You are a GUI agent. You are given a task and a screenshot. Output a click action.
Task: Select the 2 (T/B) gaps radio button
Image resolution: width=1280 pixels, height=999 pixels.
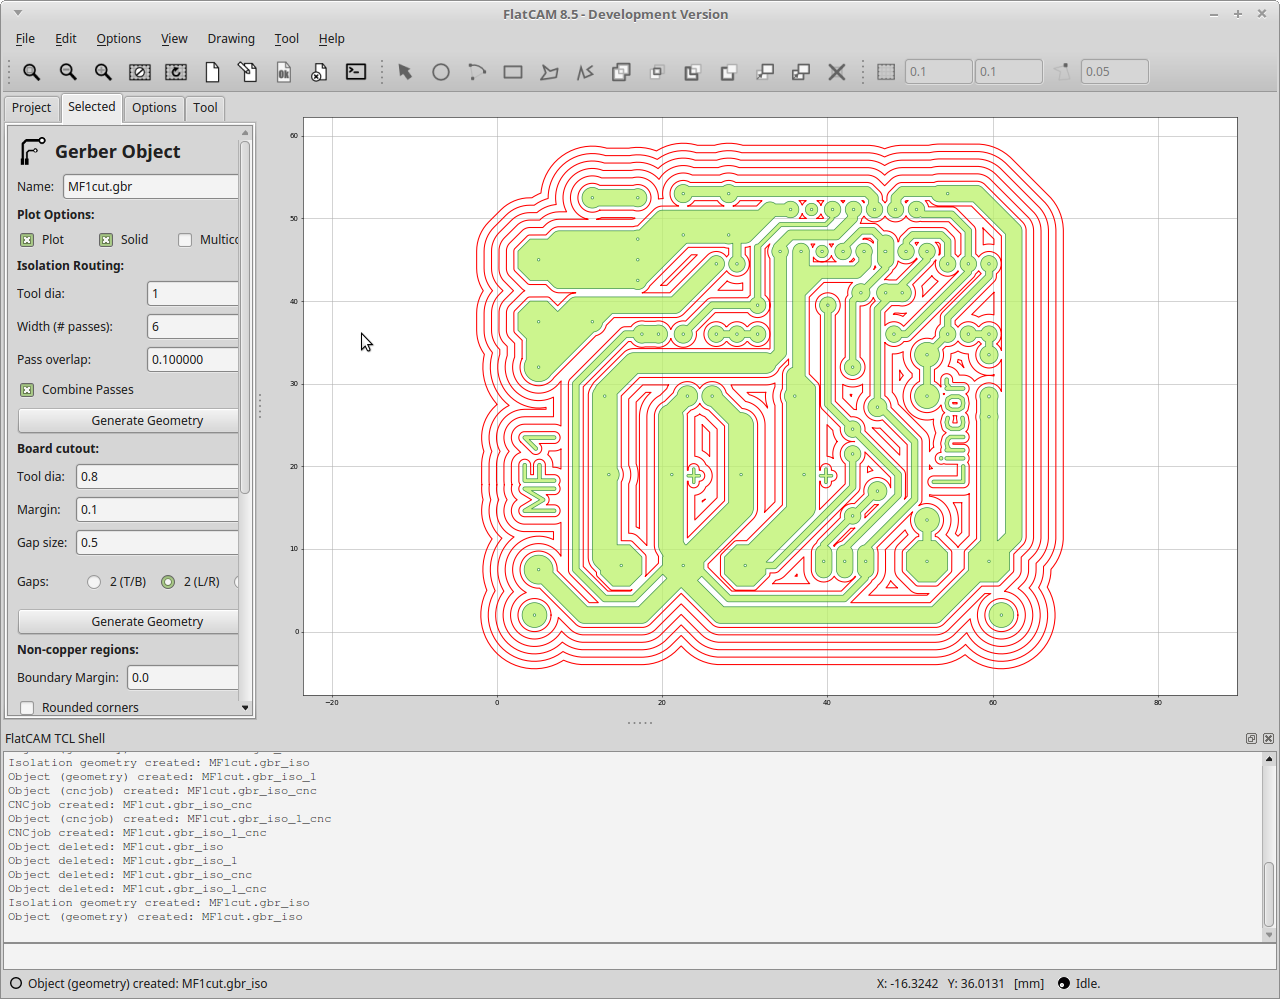point(94,582)
